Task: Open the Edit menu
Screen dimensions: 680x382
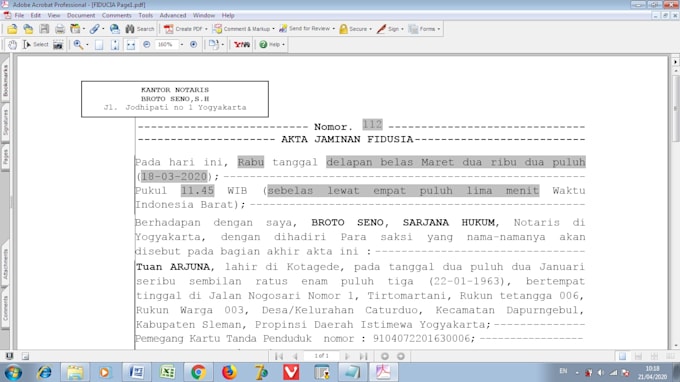Action: (36, 15)
